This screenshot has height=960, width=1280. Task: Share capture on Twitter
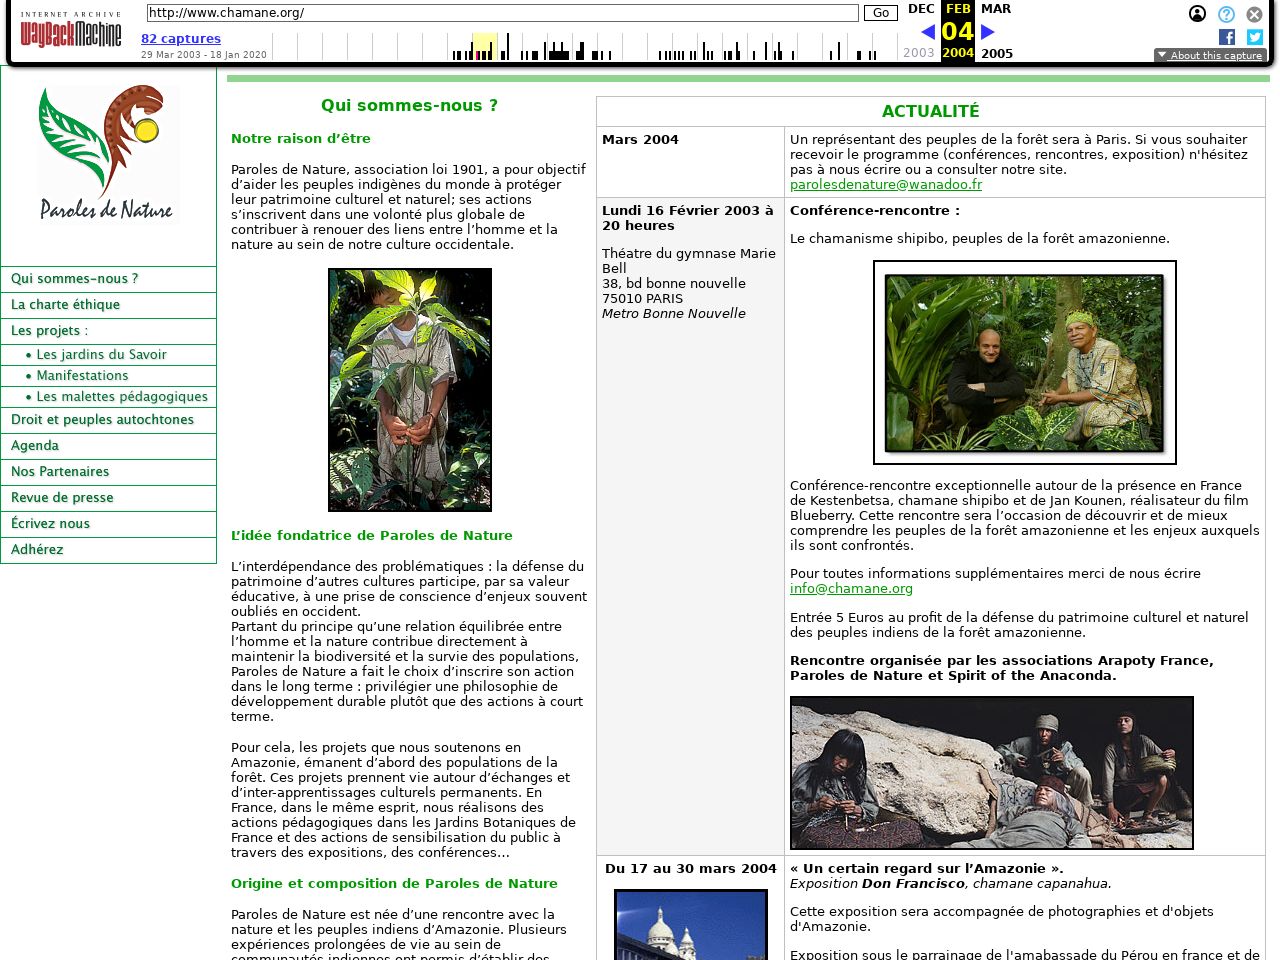click(x=1254, y=37)
